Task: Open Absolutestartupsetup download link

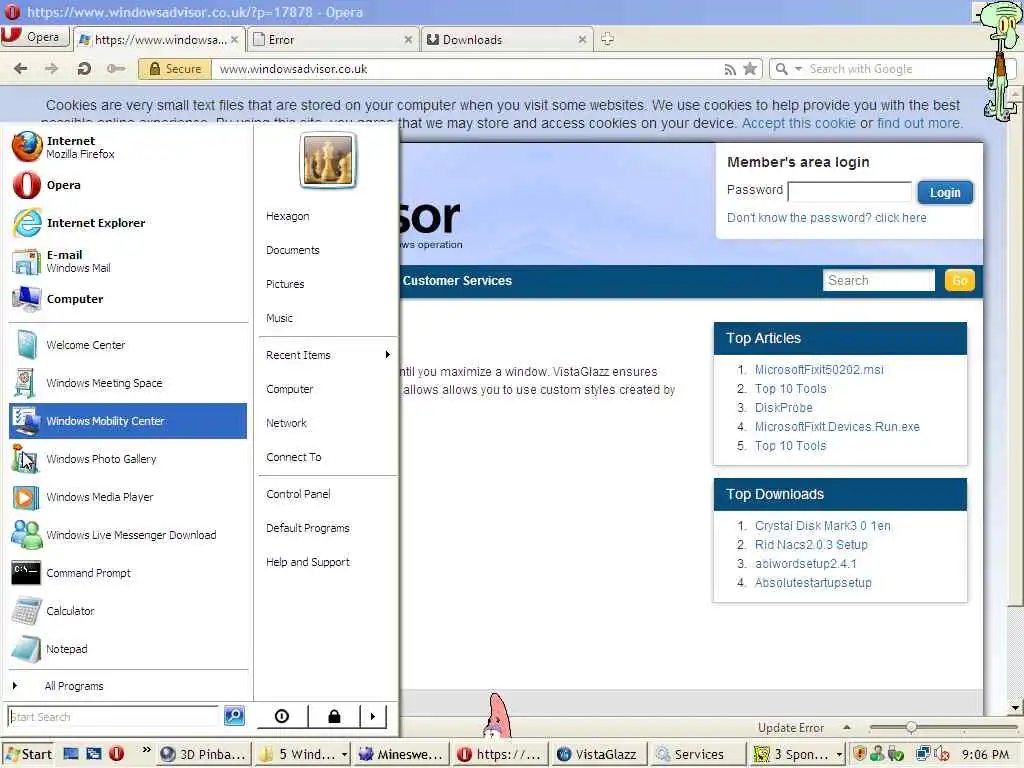Action: click(x=813, y=583)
